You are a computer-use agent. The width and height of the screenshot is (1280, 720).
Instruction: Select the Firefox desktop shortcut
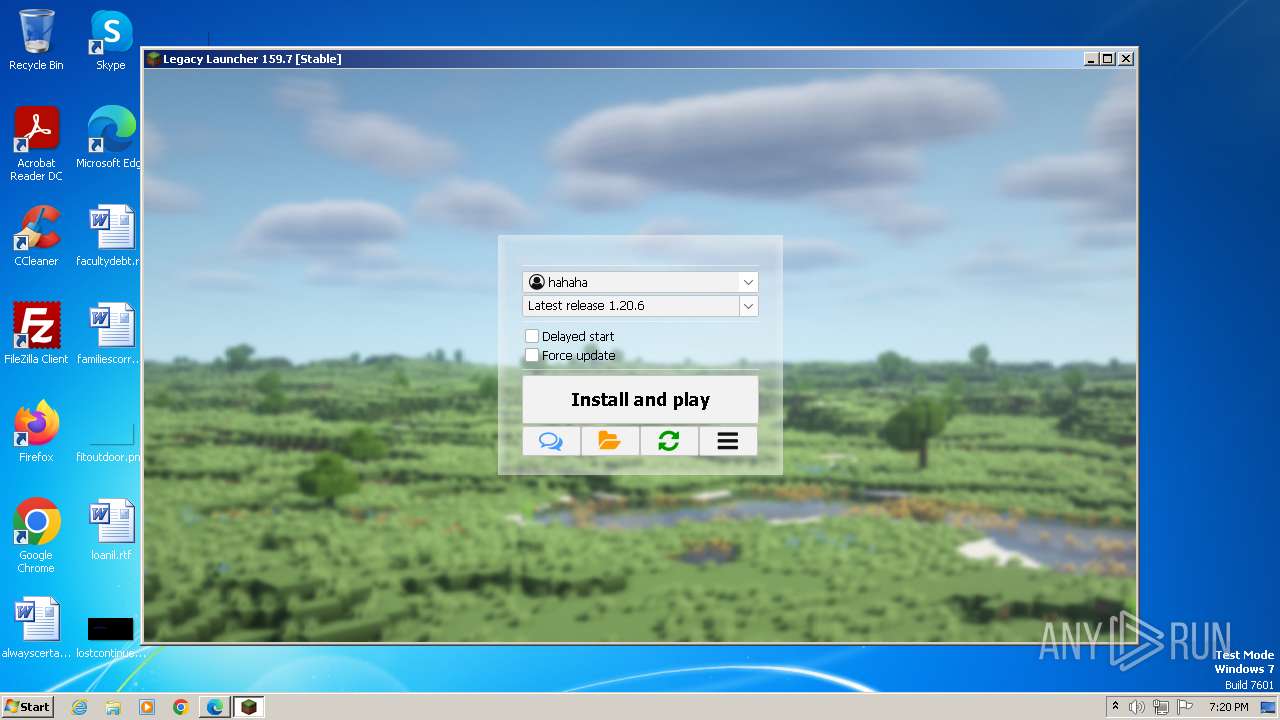(36, 432)
